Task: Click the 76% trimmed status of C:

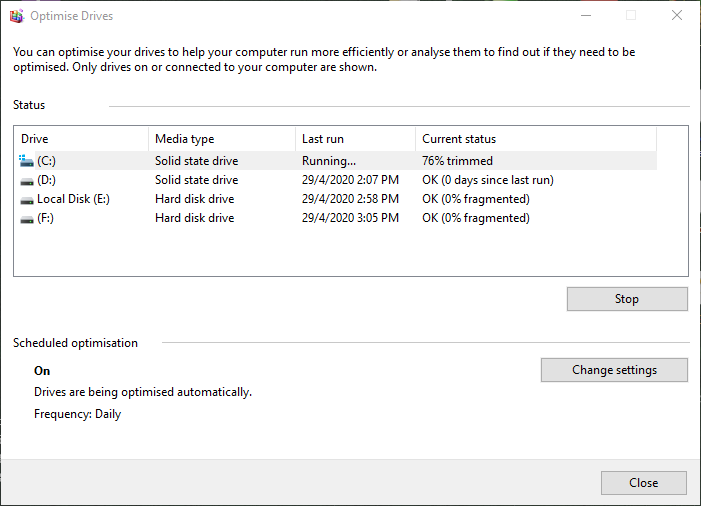Action: (x=457, y=161)
